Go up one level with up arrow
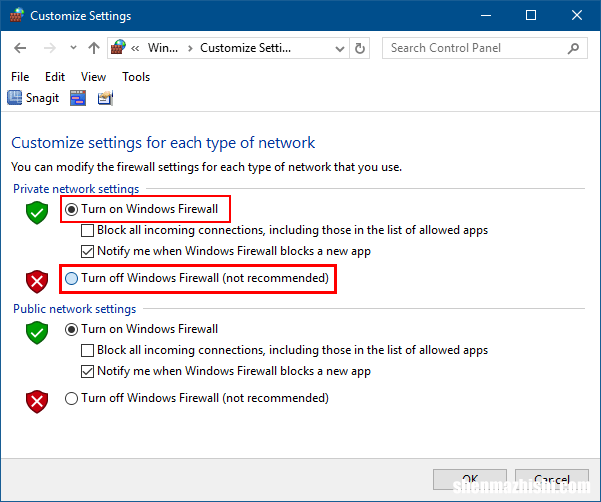 pos(94,48)
